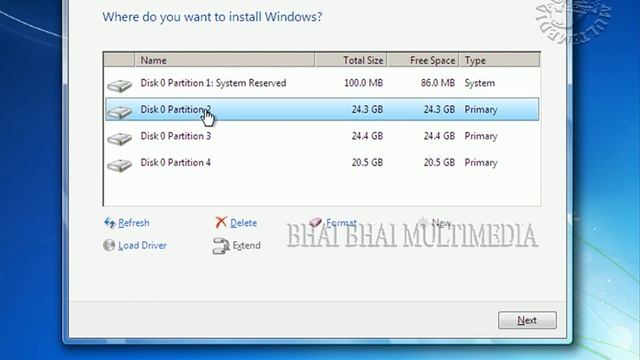Click Primary type of Partition 3

(x=481, y=136)
